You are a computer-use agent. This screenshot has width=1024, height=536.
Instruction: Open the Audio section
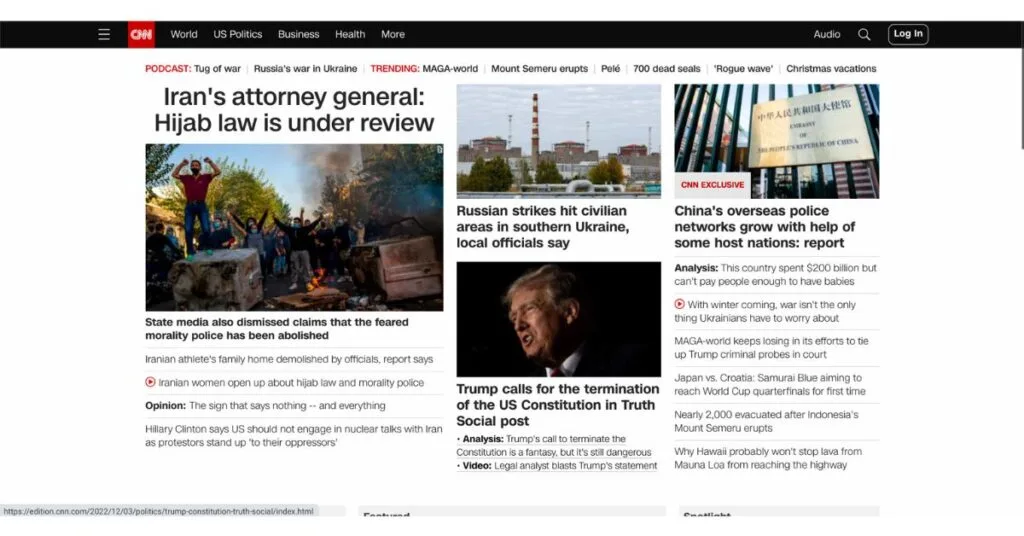pyautogui.click(x=827, y=34)
